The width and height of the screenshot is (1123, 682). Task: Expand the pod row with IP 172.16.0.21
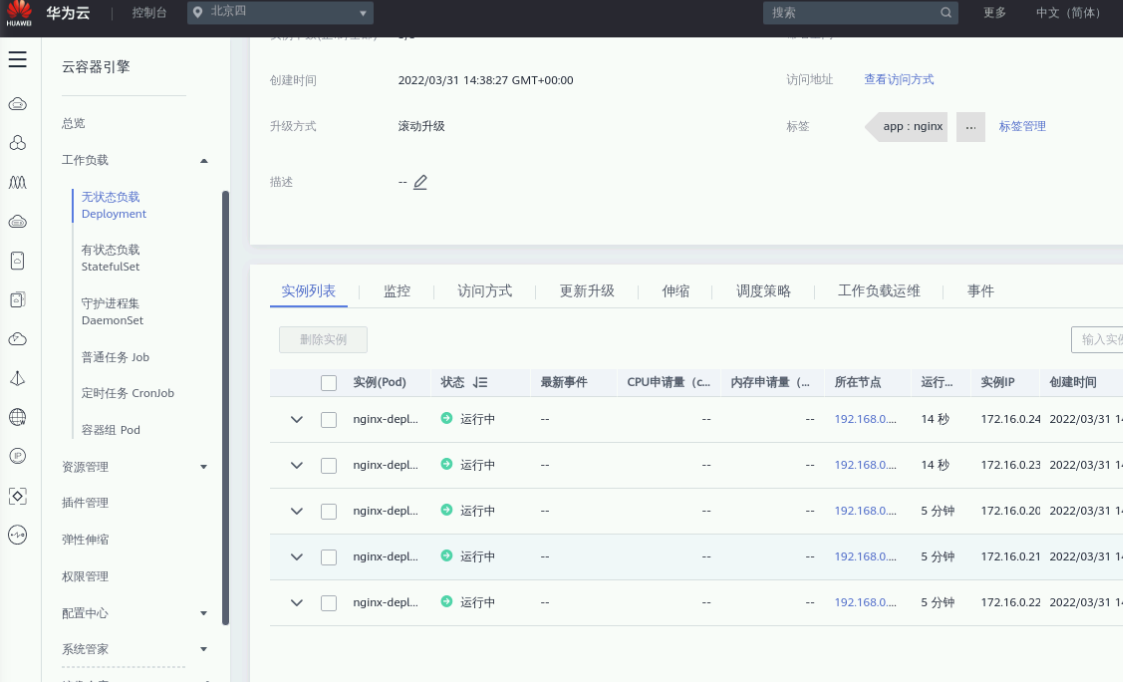297,557
